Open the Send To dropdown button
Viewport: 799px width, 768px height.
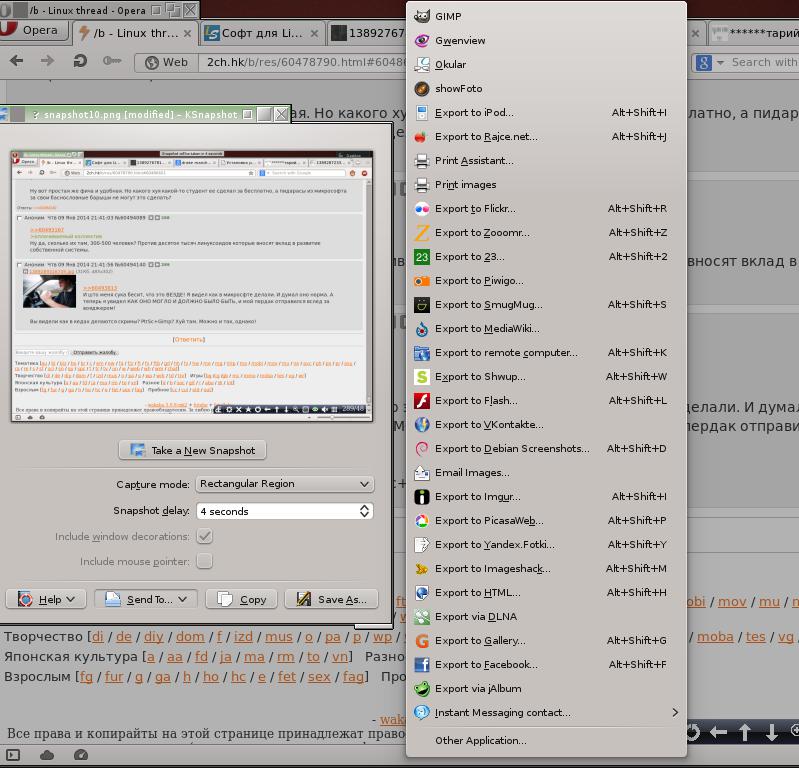[147, 599]
